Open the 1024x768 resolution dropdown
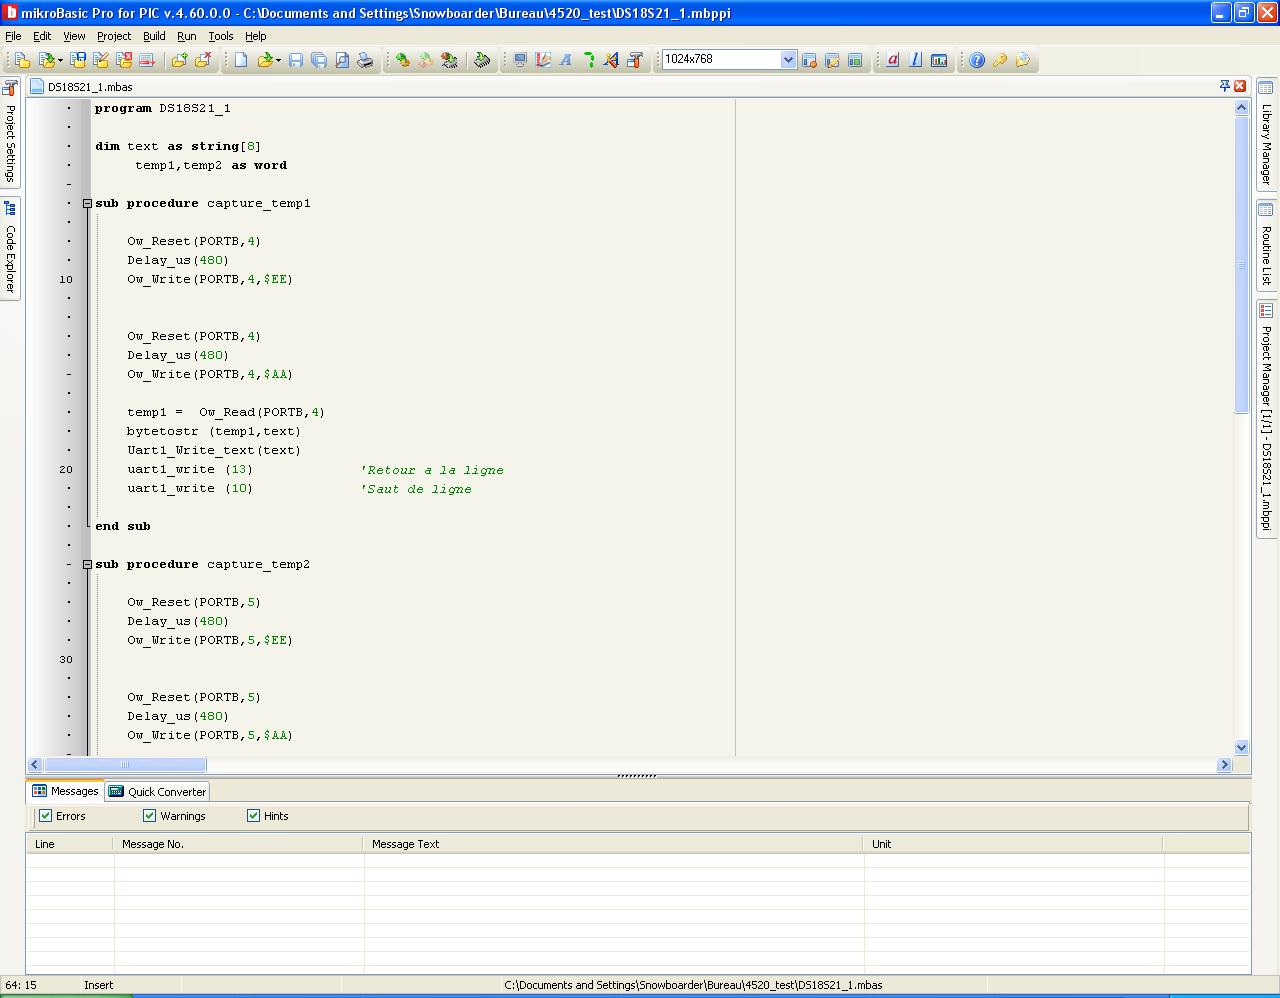This screenshot has width=1280, height=998. click(x=788, y=60)
